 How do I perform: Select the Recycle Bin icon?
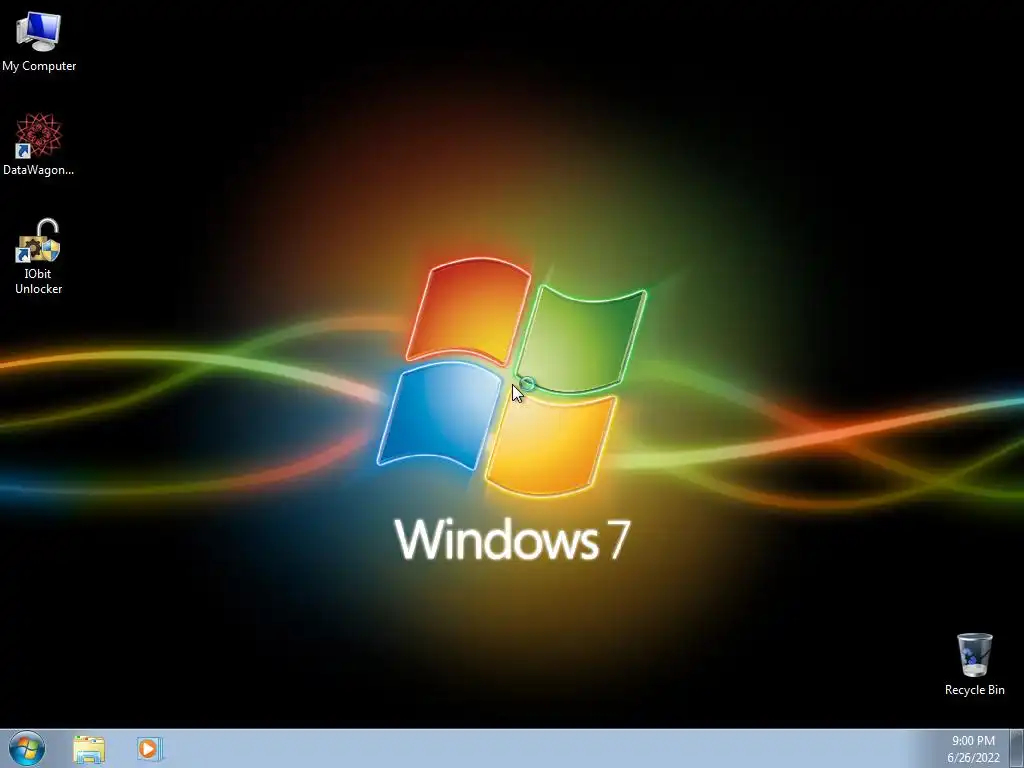[974, 654]
